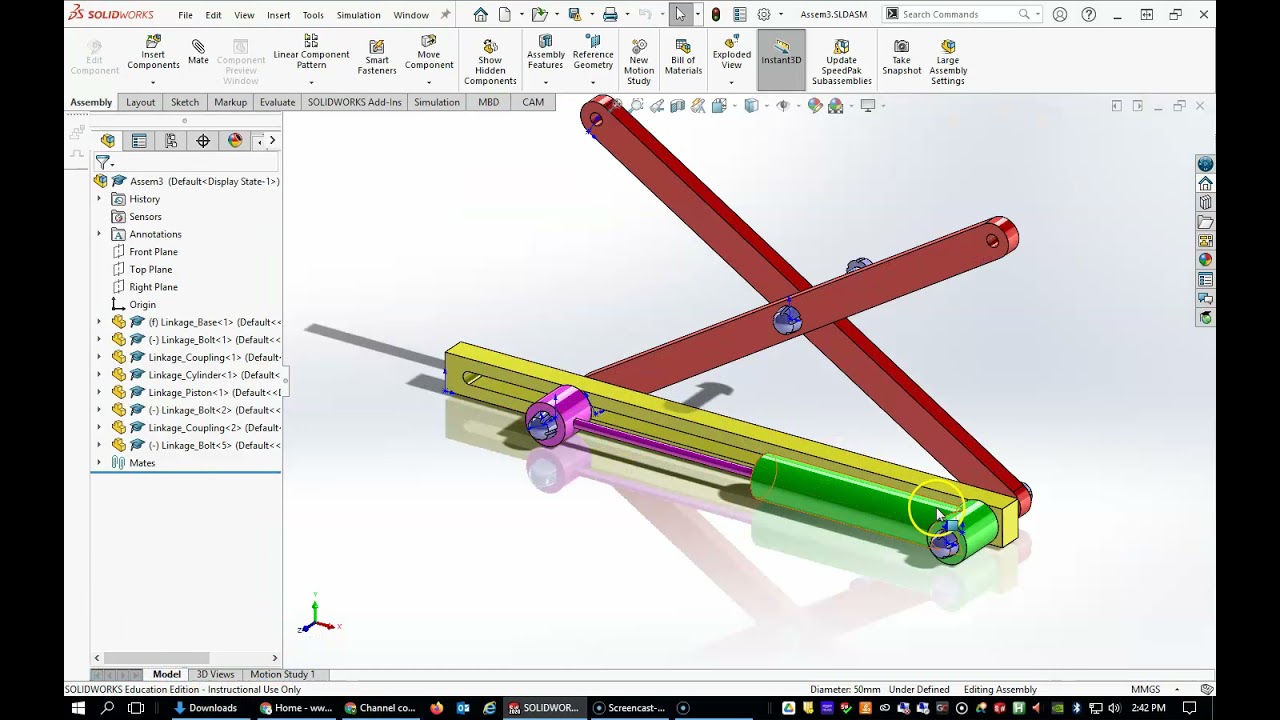This screenshot has width=1280, height=720.
Task: Open the DisplayManager color ball tab
Action: tap(235, 141)
